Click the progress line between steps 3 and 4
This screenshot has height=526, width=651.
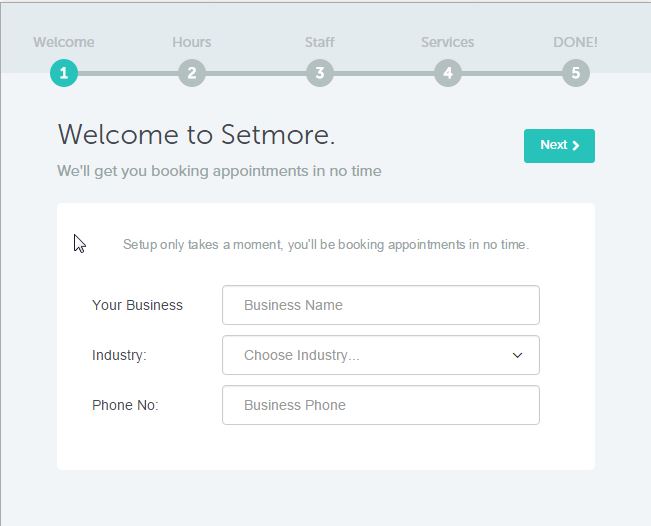[384, 73]
